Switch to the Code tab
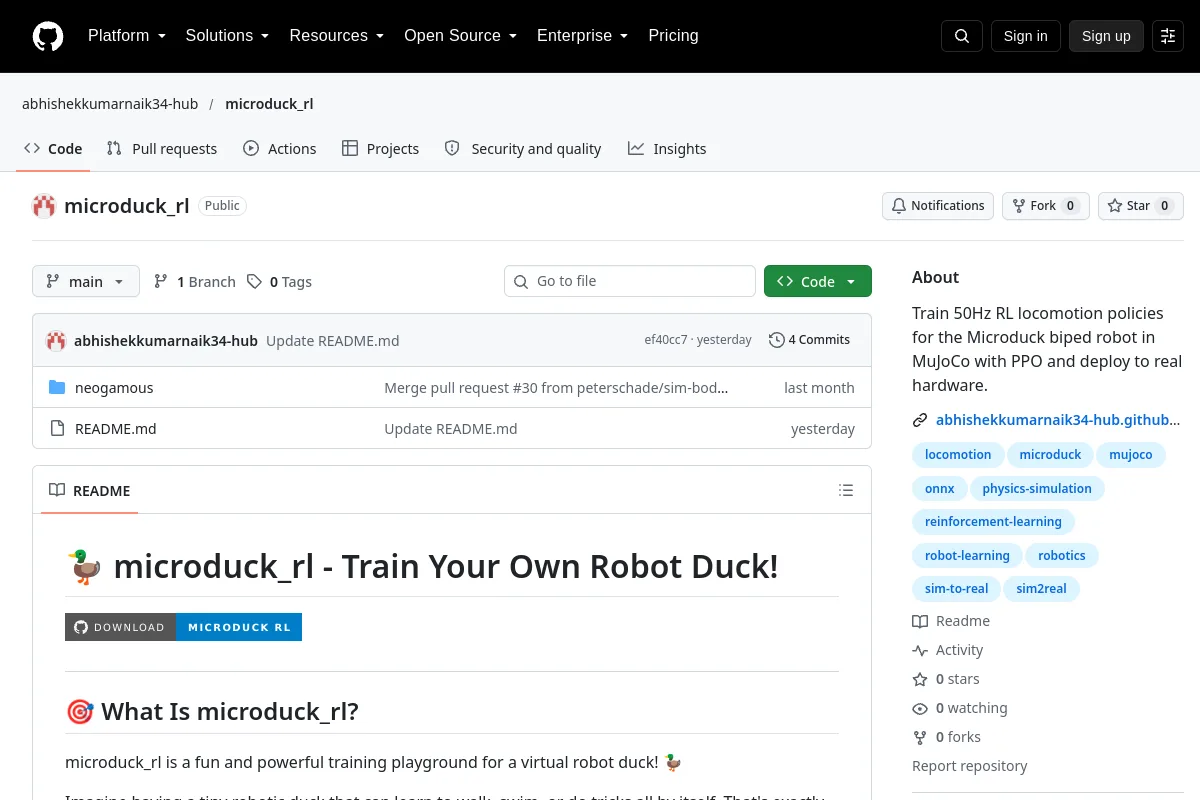 pyautogui.click(x=53, y=148)
